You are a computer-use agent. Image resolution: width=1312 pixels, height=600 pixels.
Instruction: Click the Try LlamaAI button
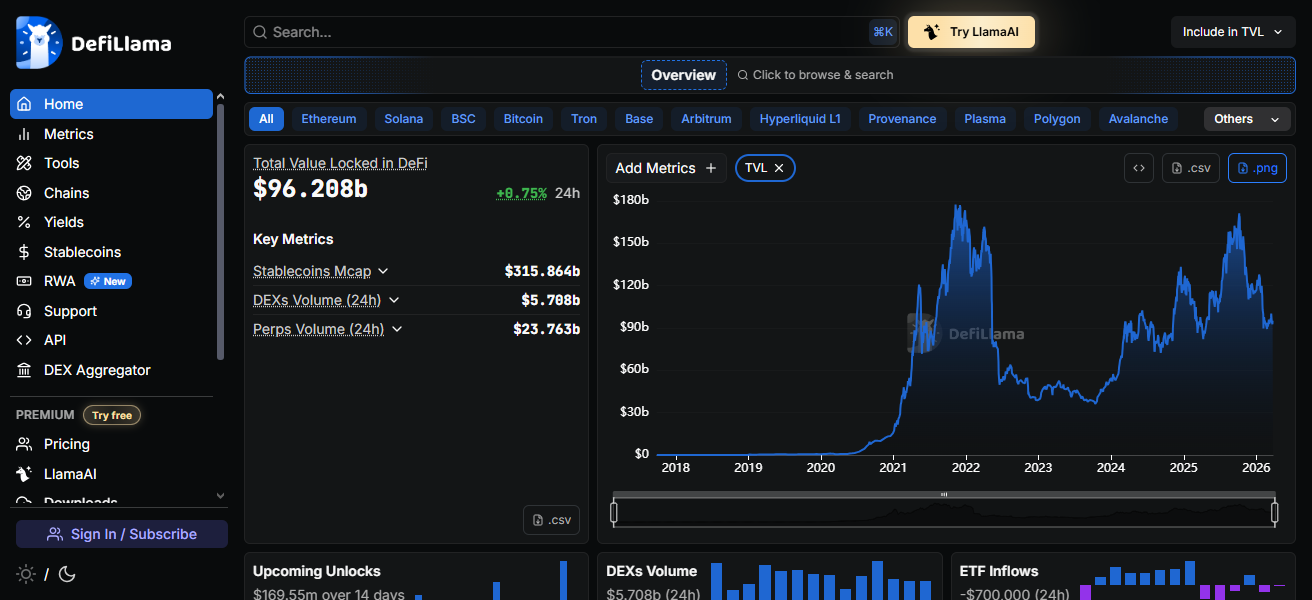pyautogui.click(x=971, y=32)
